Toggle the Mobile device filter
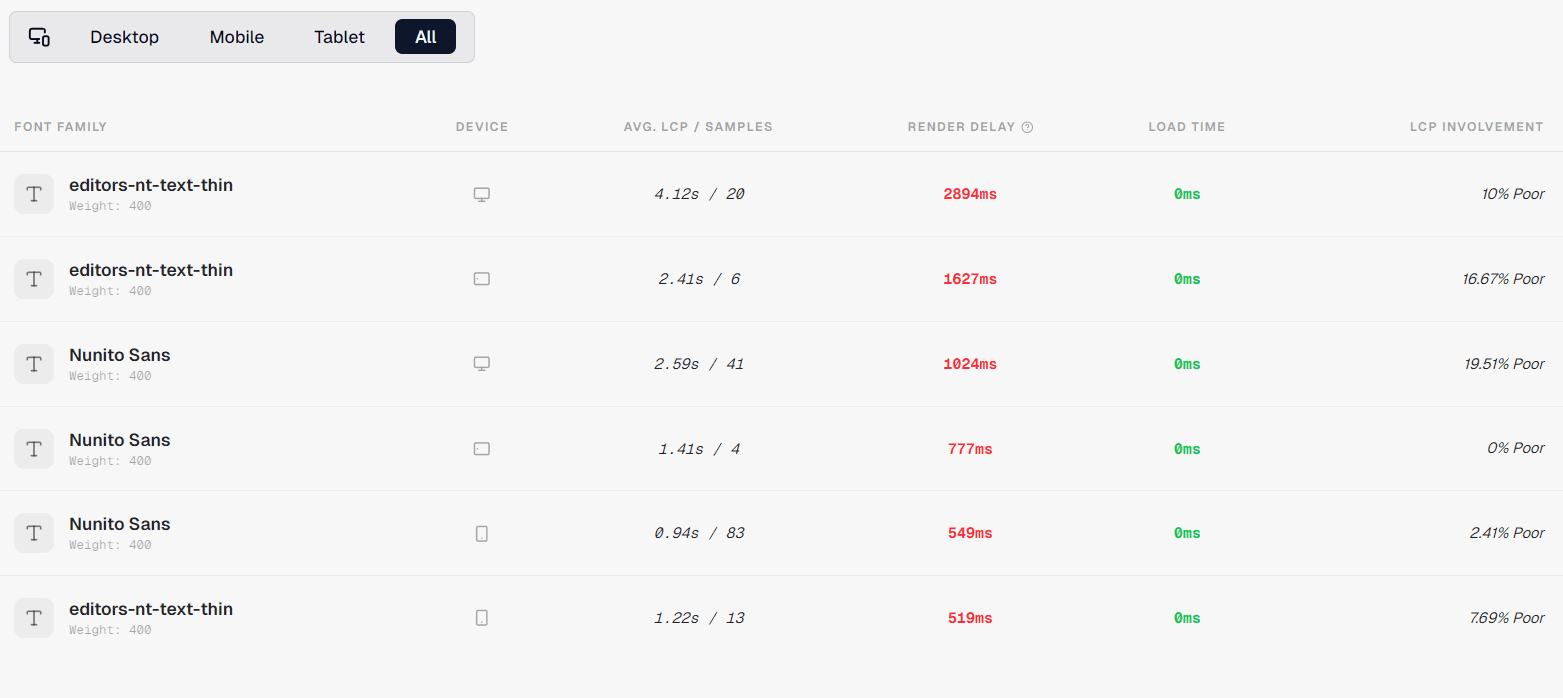The image size is (1563, 698). click(236, 36)
